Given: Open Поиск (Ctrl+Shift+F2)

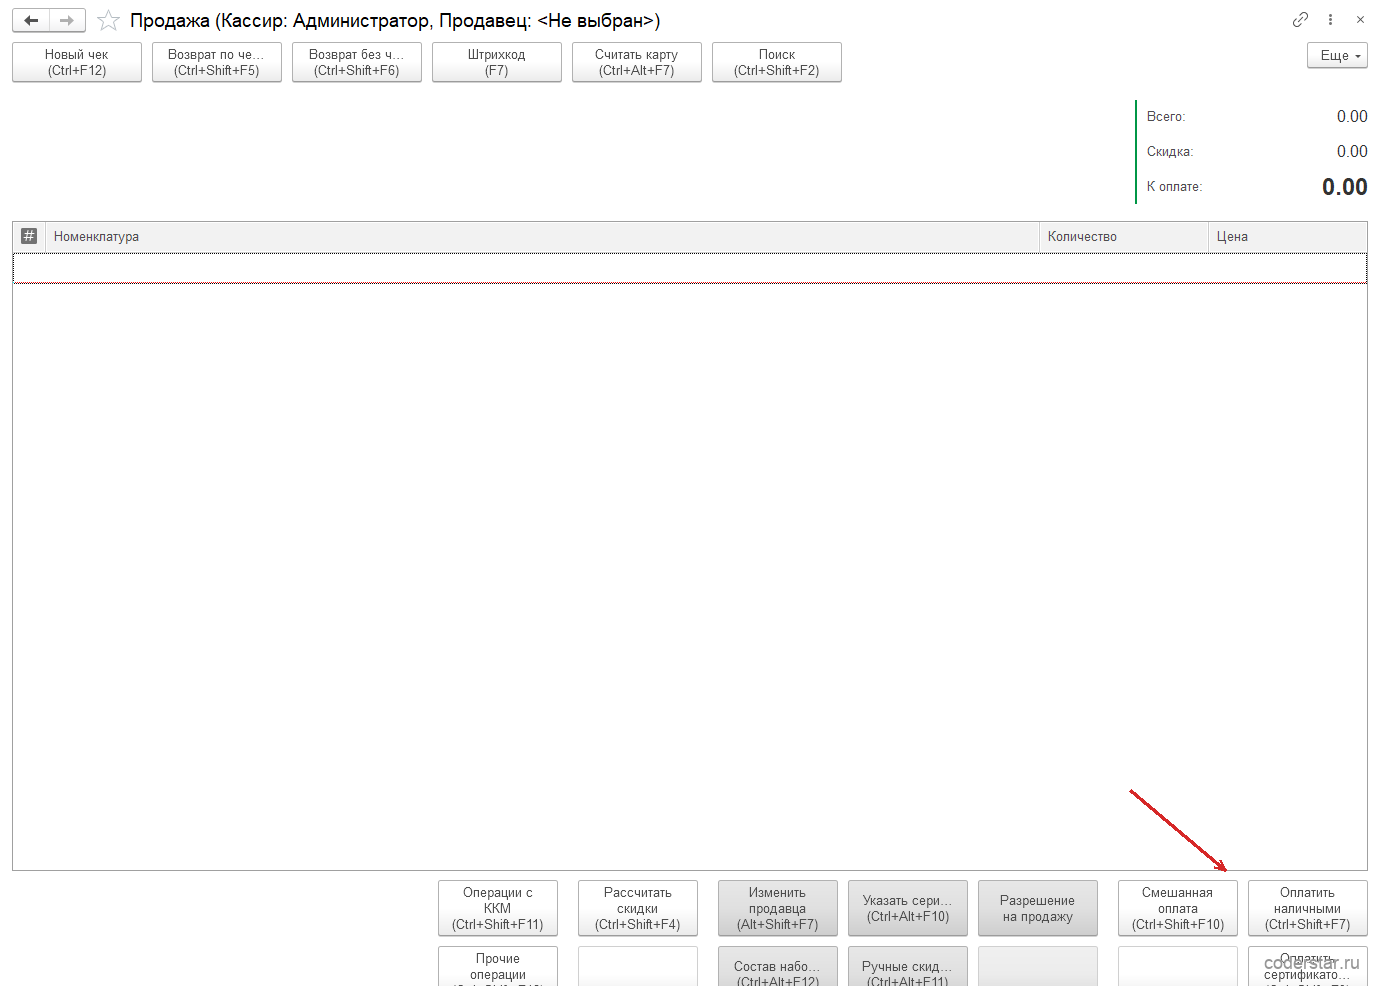Looking at the screenshot, I should point(777,62).
